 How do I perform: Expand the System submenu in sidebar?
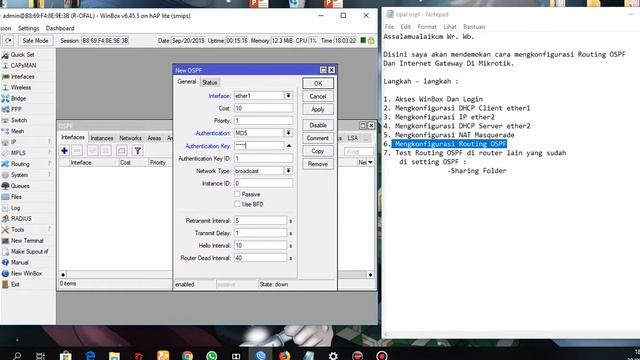[50, 175]
